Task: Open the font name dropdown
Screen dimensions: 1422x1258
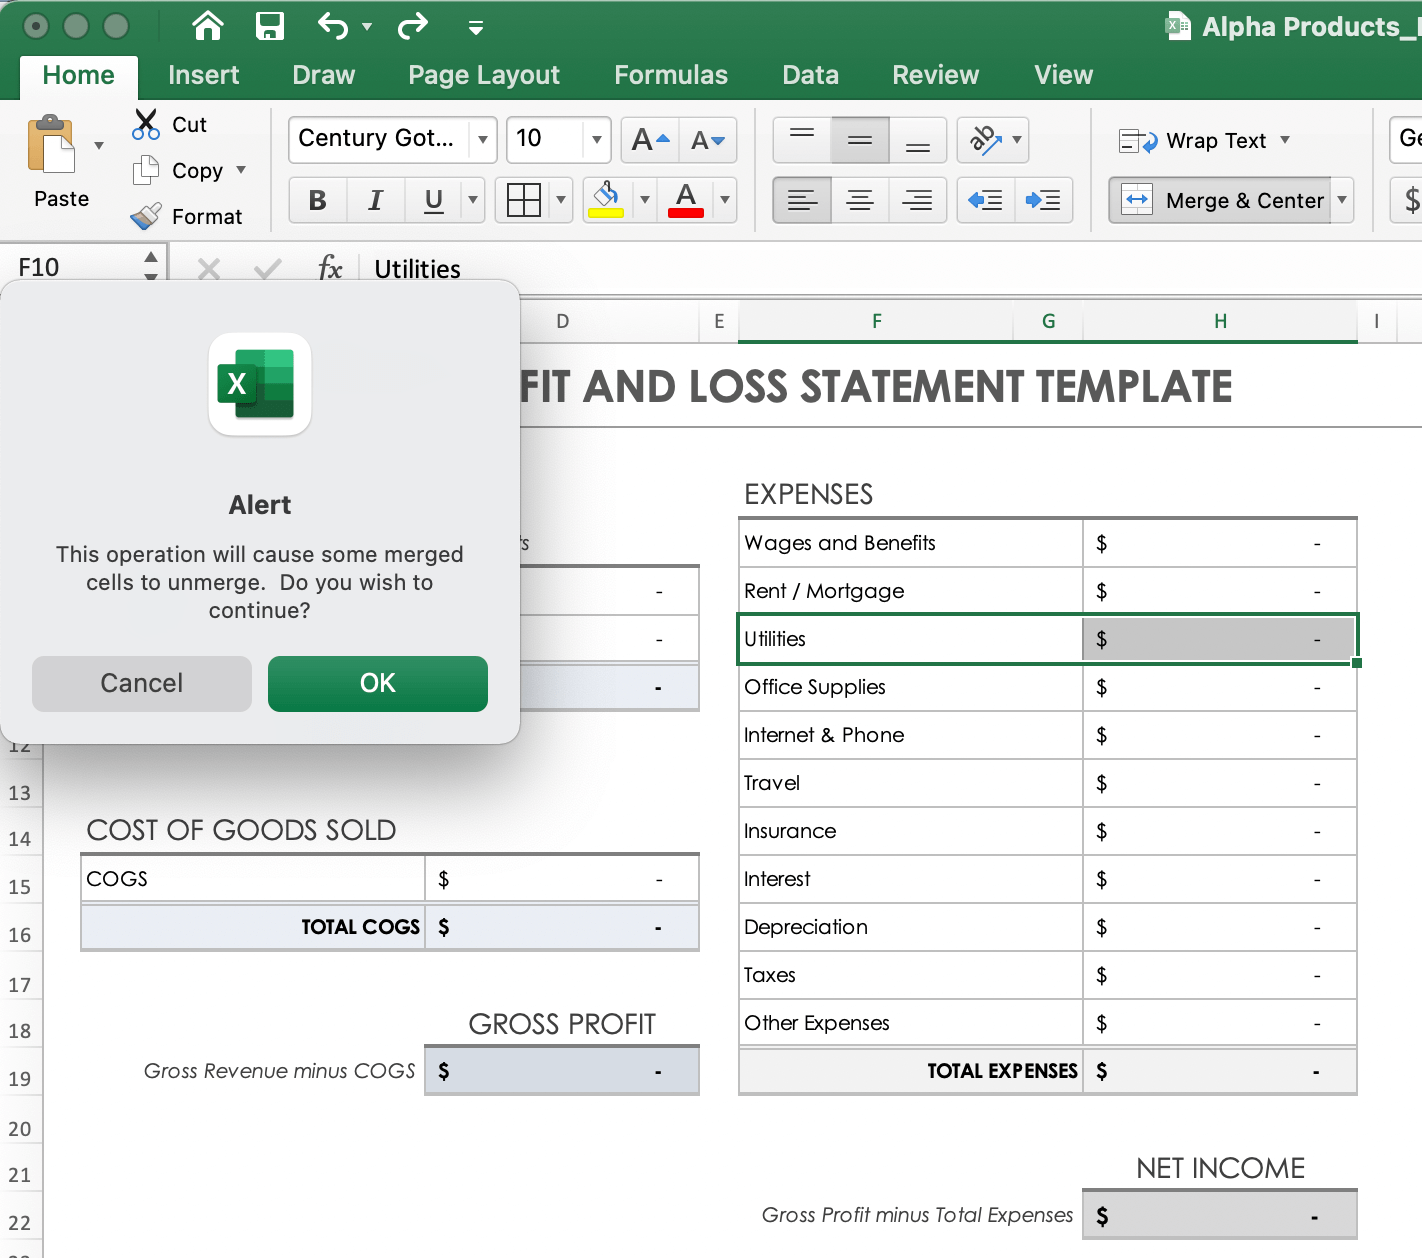Action: click(483, 140)
